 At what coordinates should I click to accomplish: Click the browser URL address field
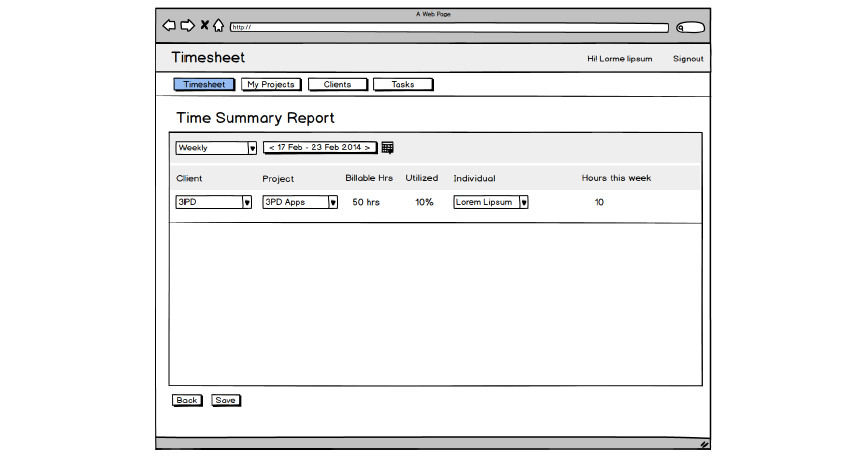click(449, 28)
